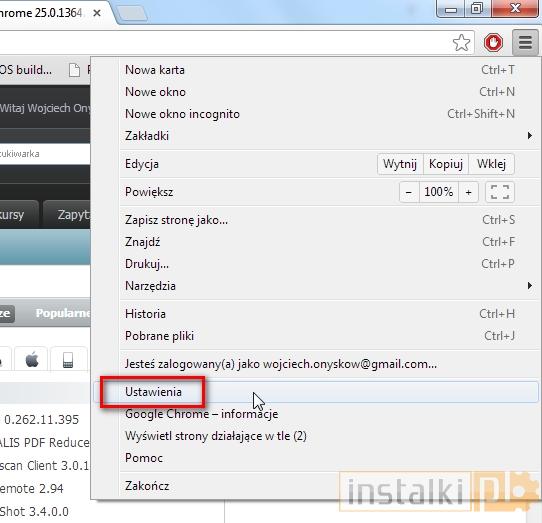Expand the Narzędzia submenu arrow

coord(530,286)
